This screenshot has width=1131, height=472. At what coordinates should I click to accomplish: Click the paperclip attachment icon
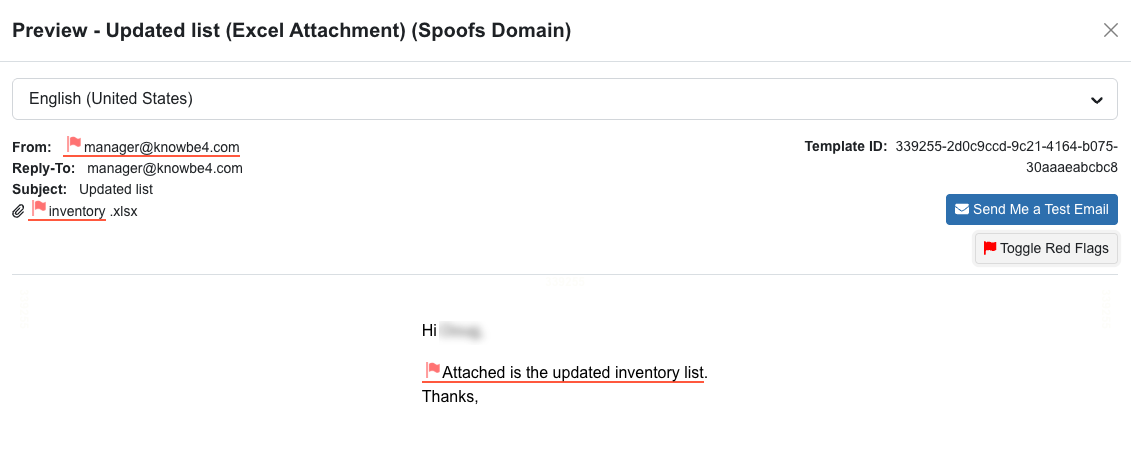tap(18, 211)
